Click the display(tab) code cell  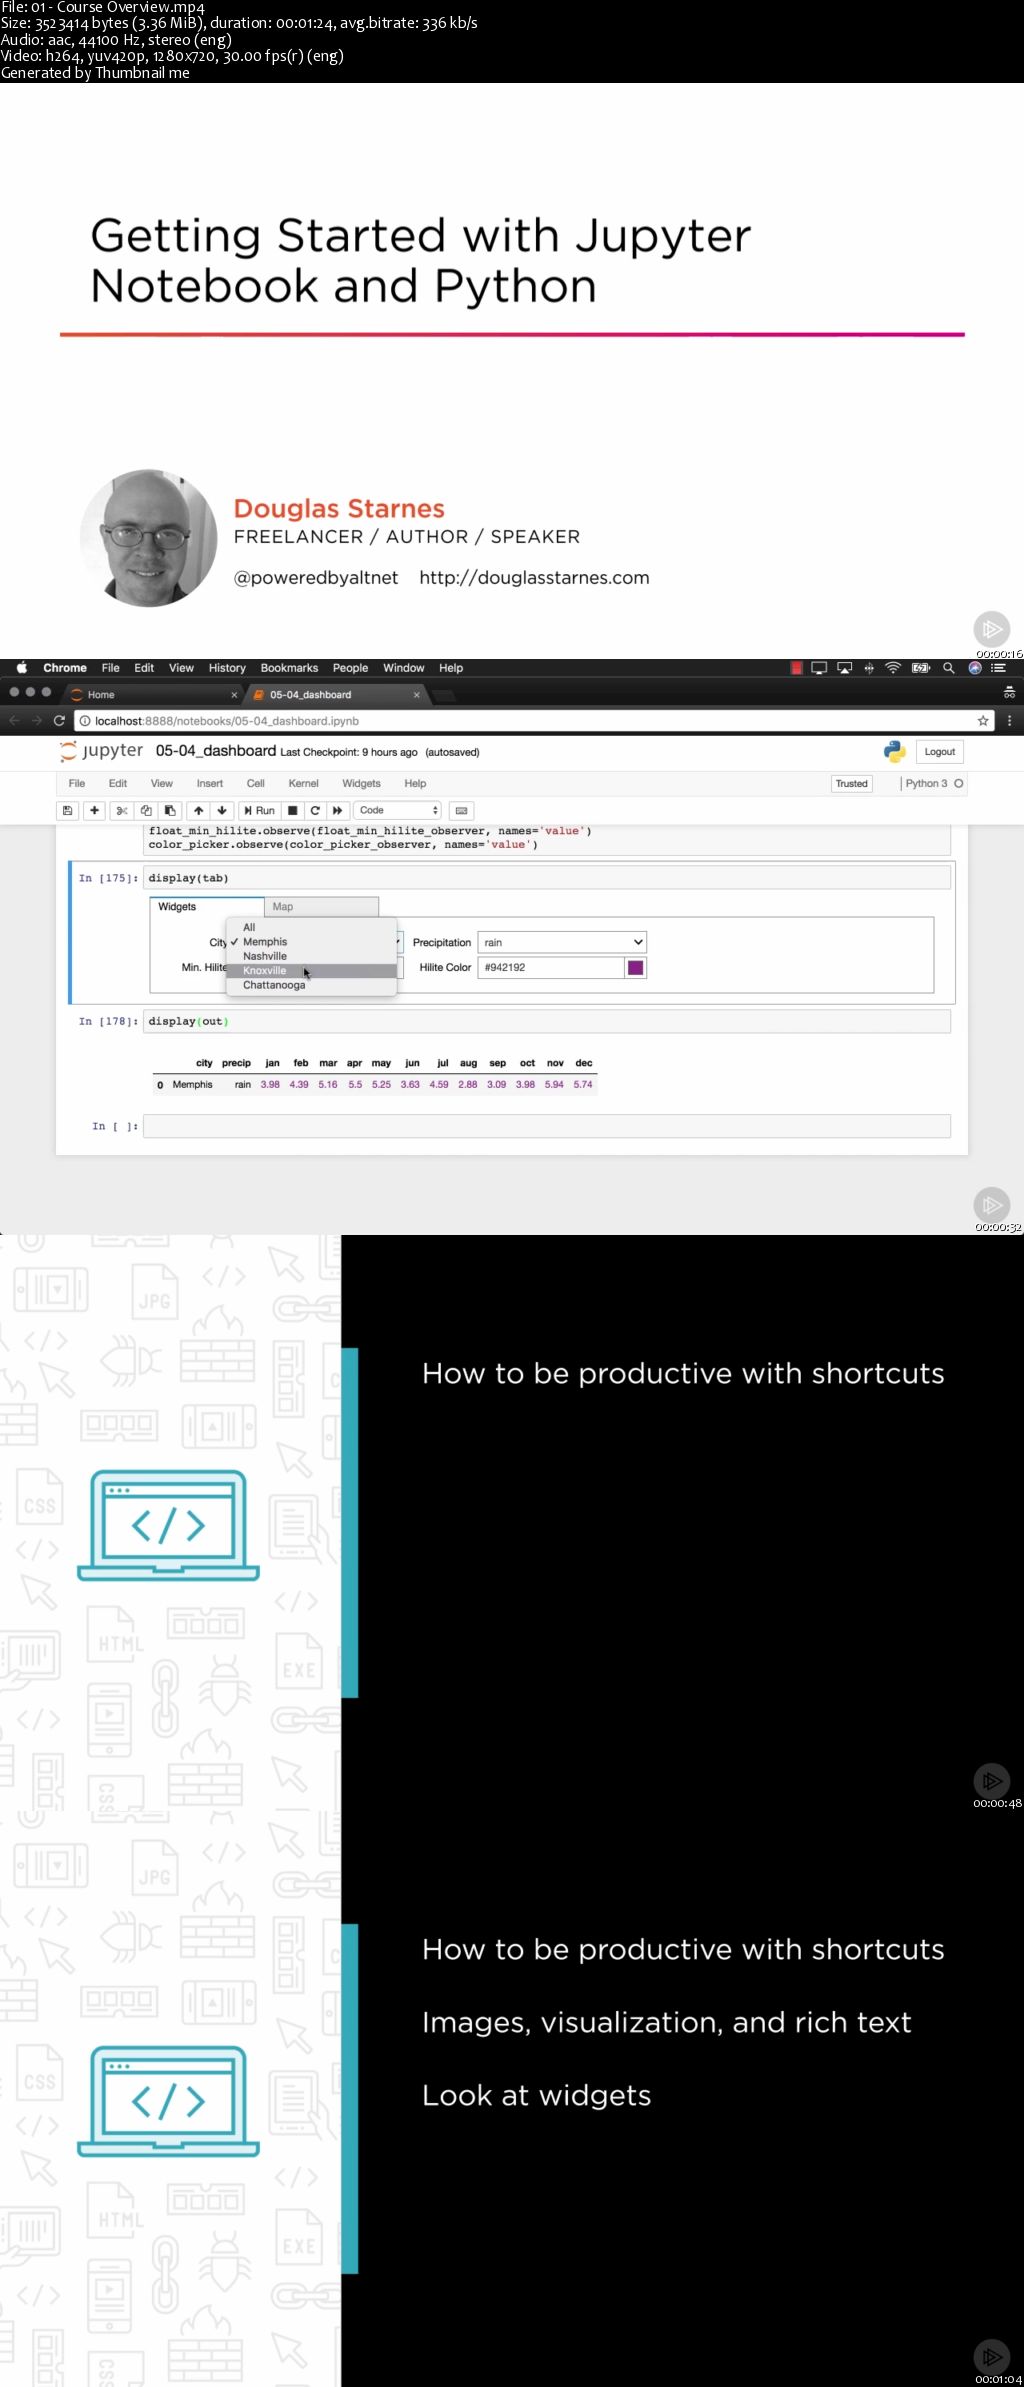click(547, 878)
